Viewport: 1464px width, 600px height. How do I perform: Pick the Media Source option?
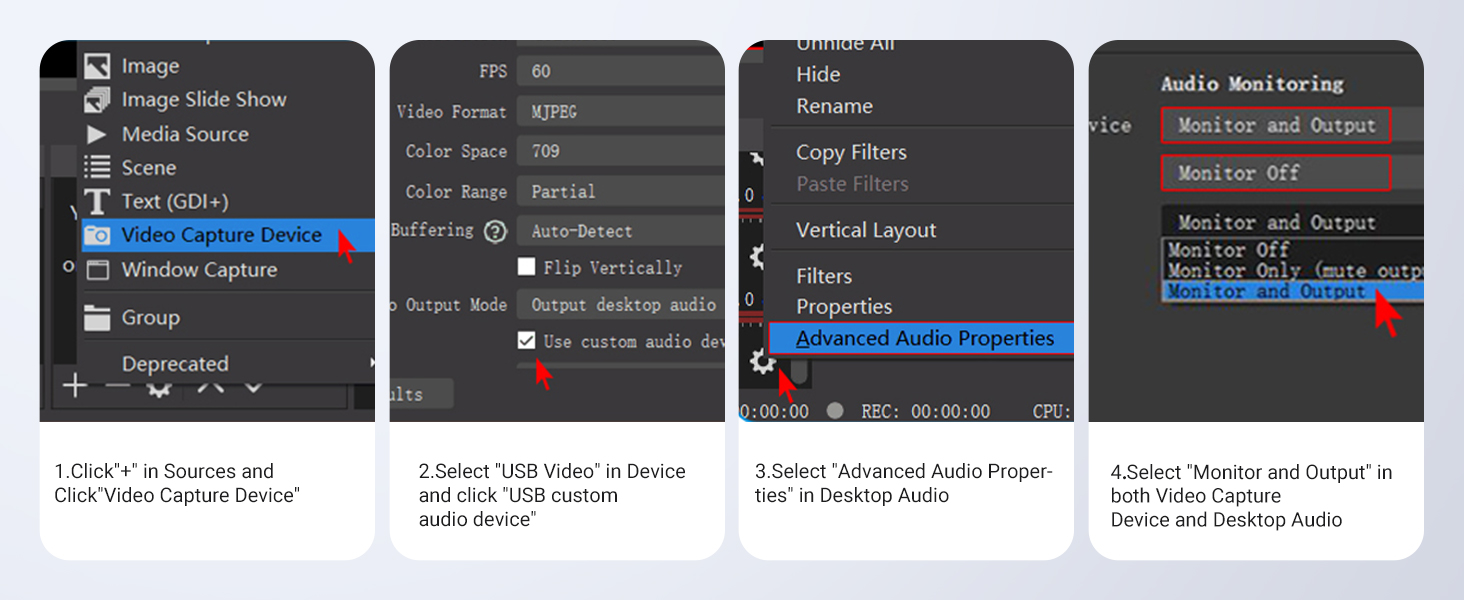tap(185, 133)
